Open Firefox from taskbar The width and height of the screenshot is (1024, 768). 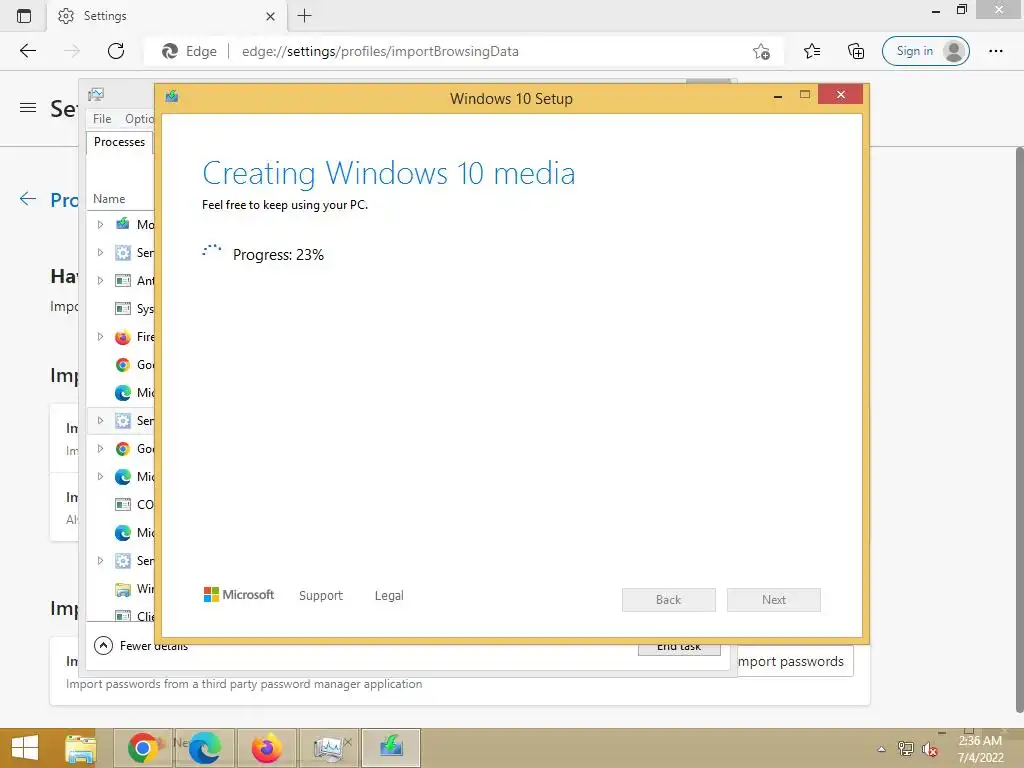pos(266,748)
